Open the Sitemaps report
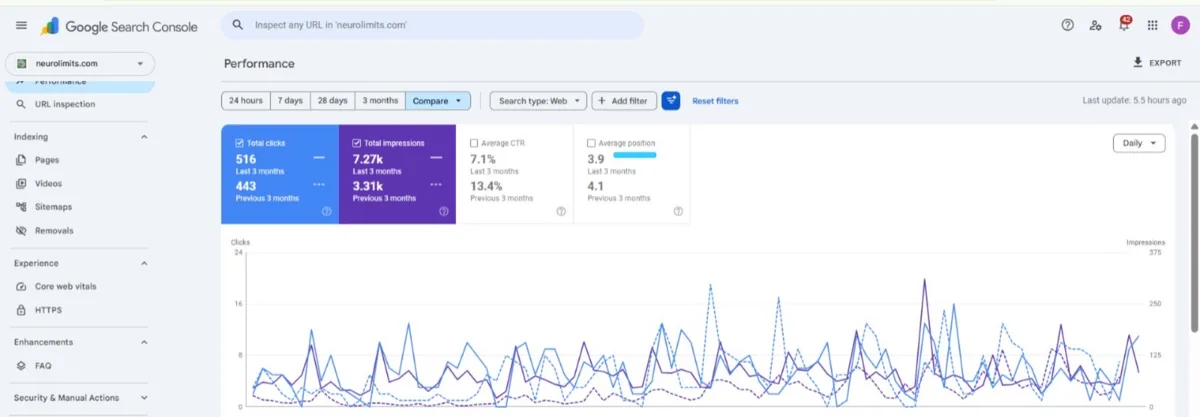Viewport: 1200px width, 417px height. click(53, 207)
